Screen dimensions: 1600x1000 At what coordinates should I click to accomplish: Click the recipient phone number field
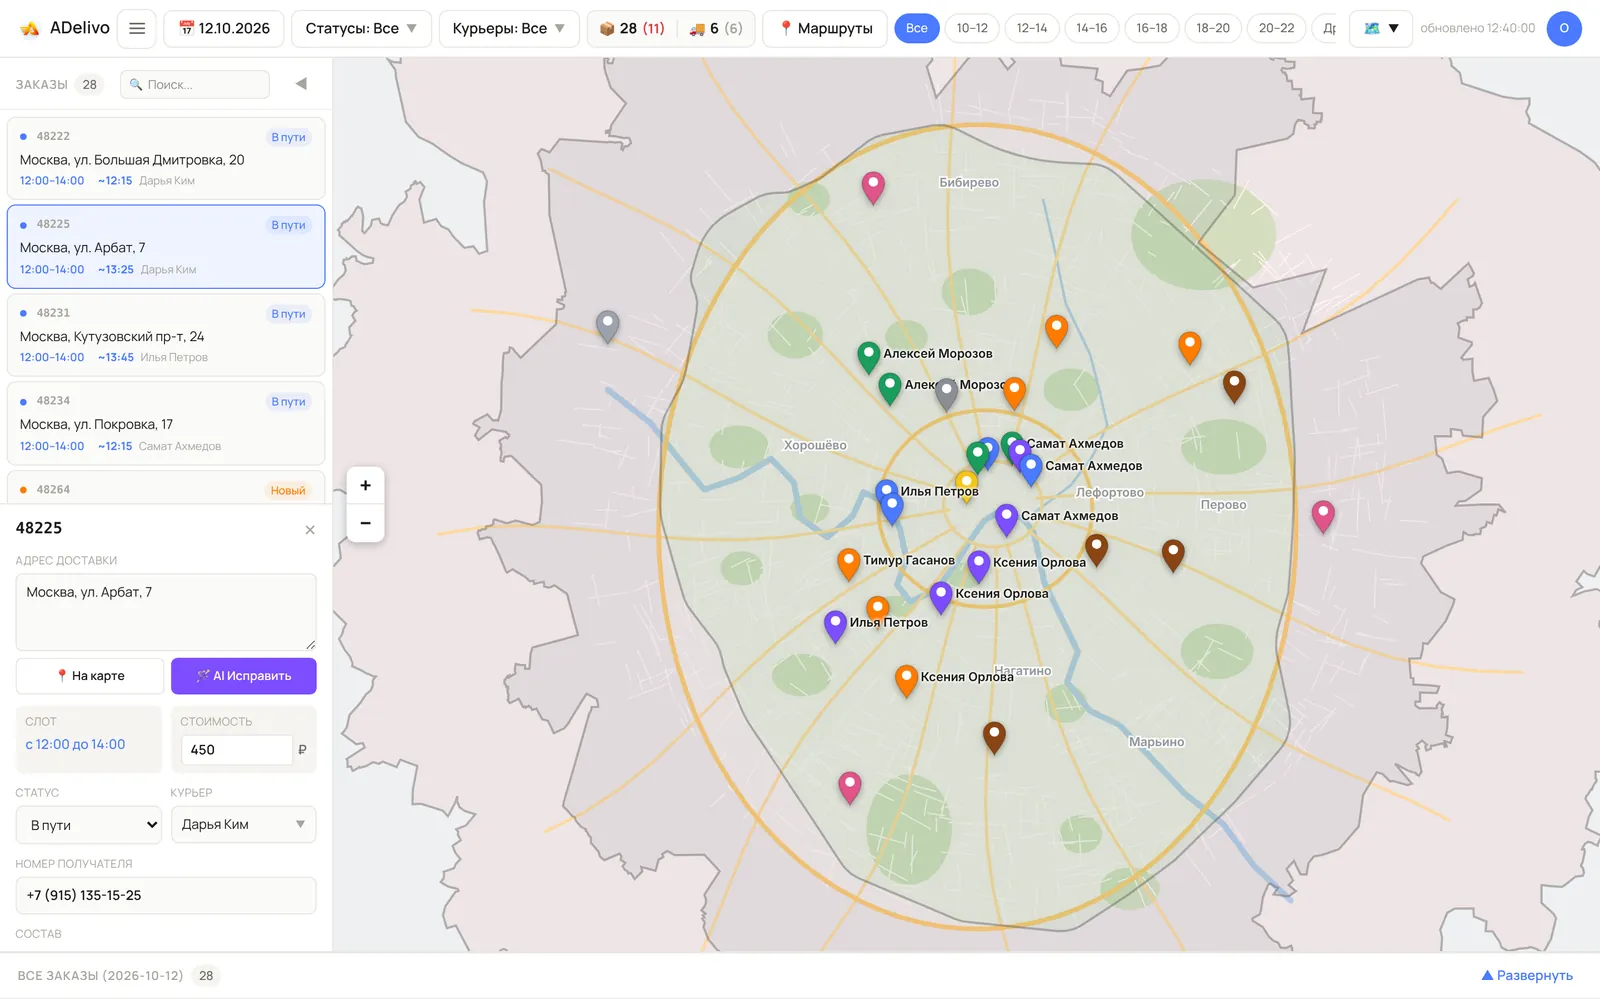click(166, 896)
